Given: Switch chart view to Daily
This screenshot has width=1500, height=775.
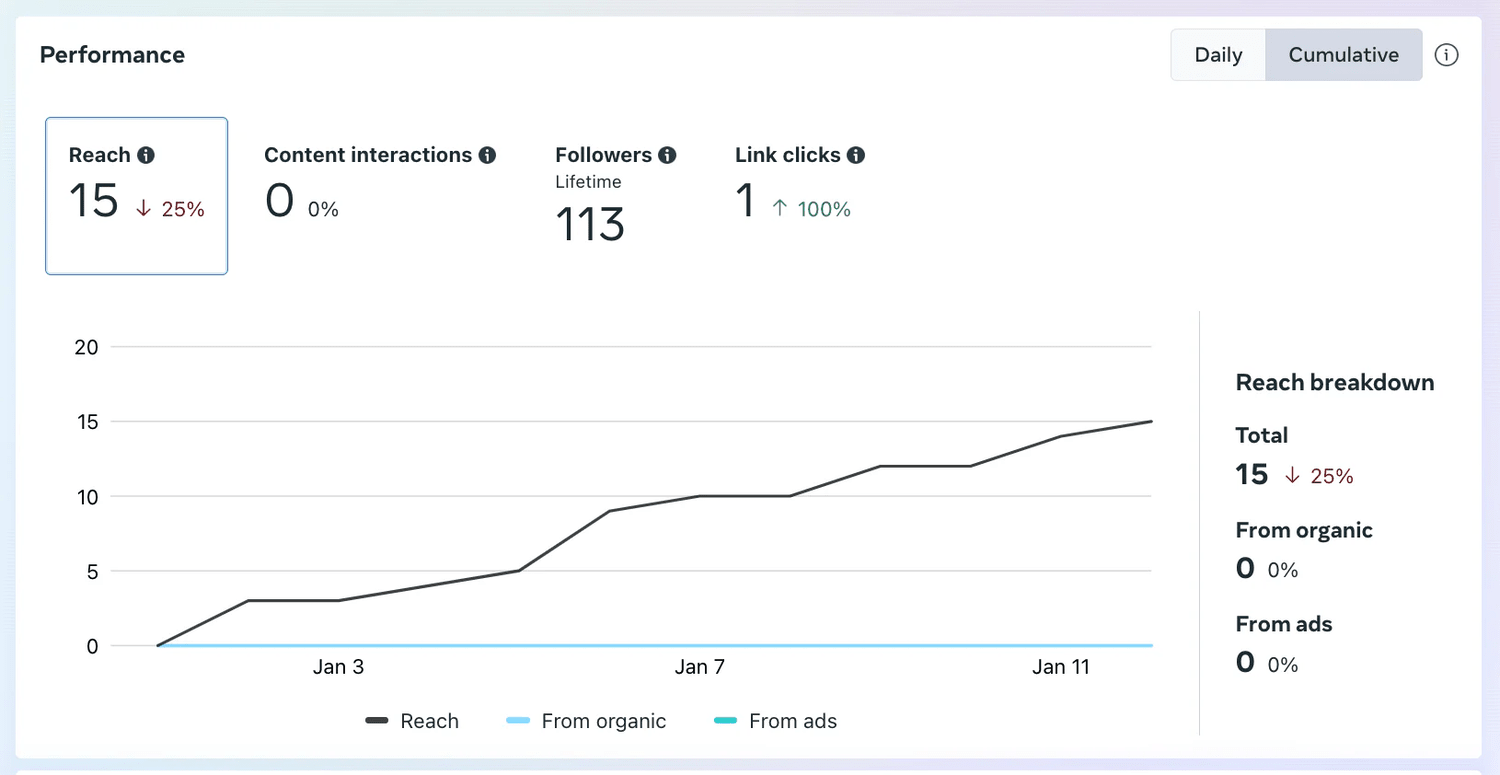Looking at the screenshot, I should coord(1218,55).
